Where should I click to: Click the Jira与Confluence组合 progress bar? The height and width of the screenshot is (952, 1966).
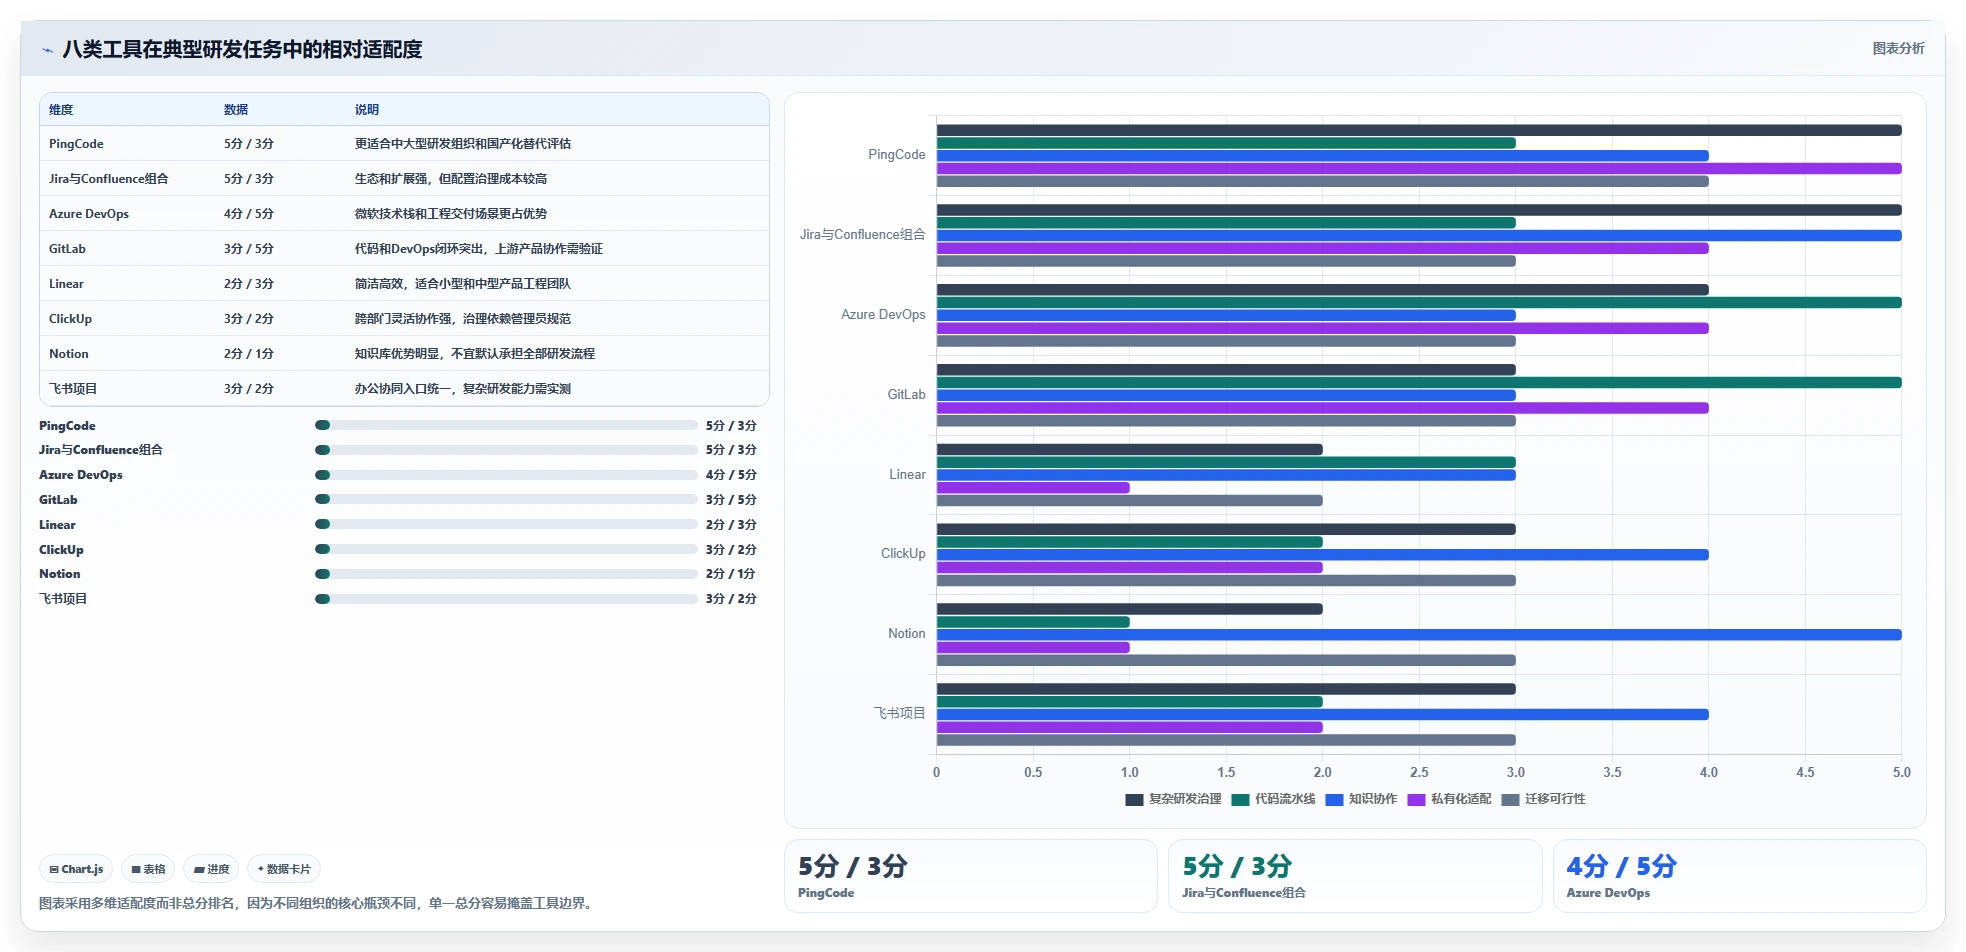coord(506,450)
